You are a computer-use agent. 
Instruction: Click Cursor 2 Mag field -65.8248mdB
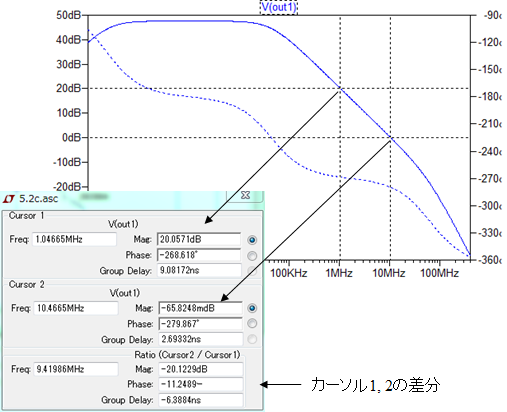tap(200, 308)
